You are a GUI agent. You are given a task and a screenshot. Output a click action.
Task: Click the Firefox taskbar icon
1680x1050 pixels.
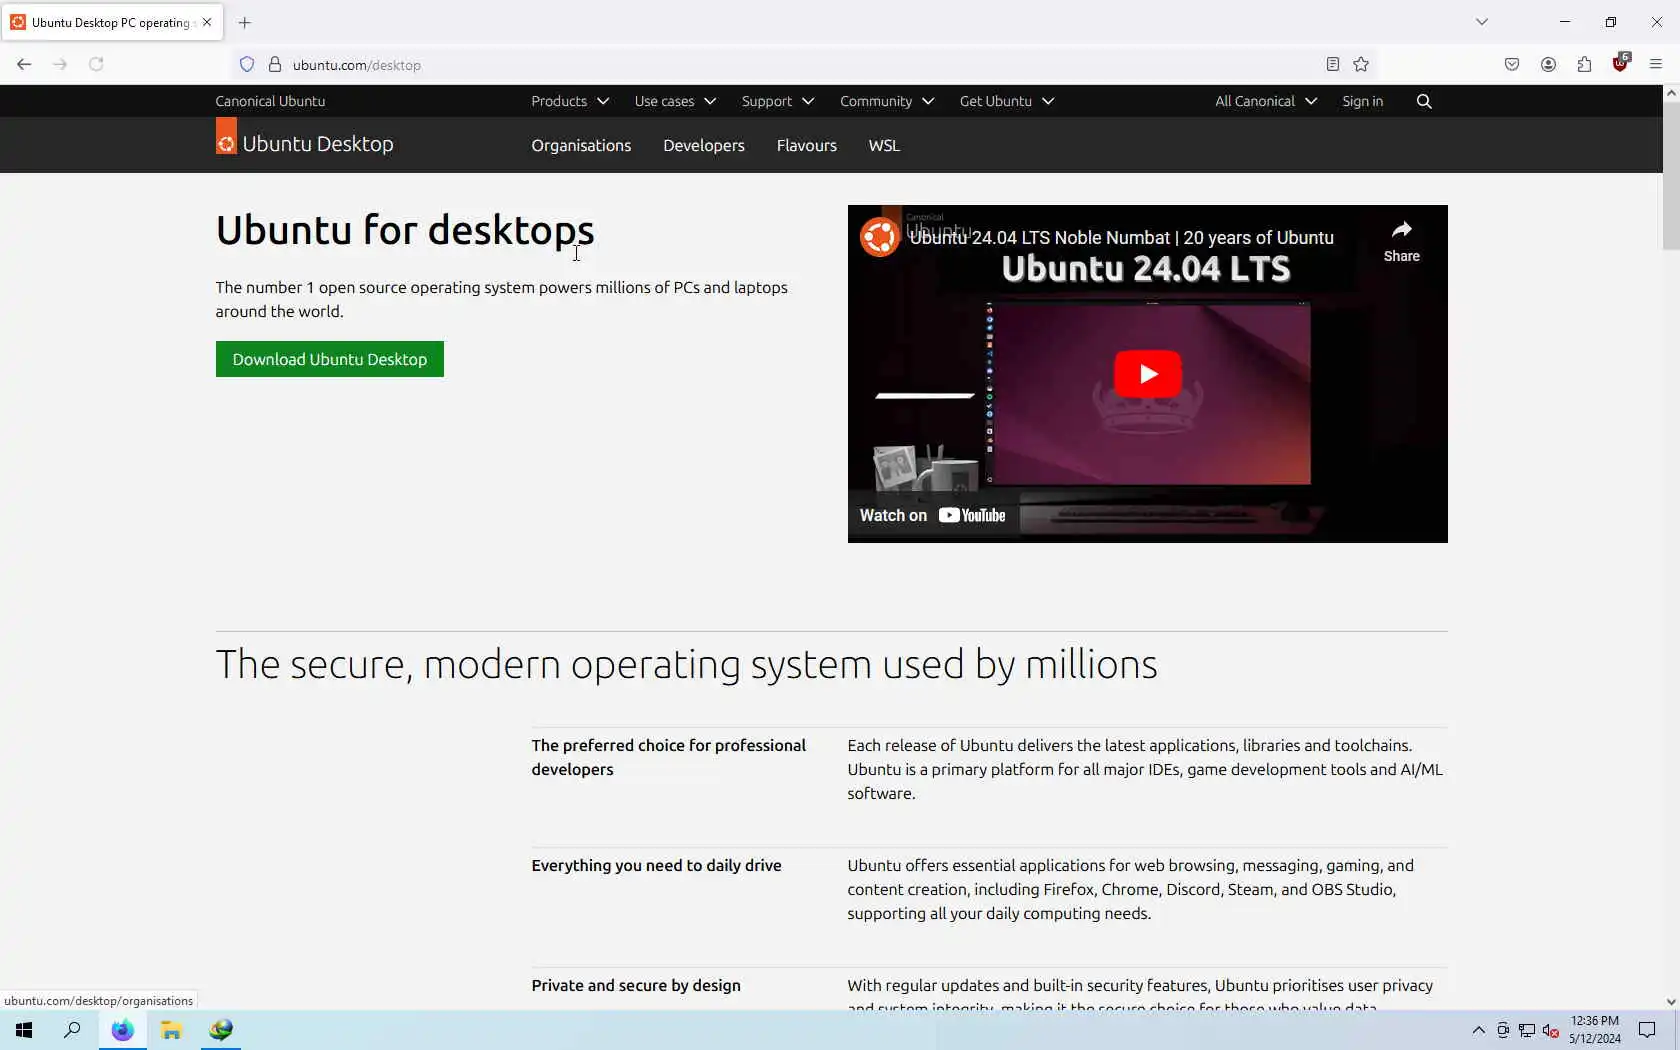[122, 1030]
